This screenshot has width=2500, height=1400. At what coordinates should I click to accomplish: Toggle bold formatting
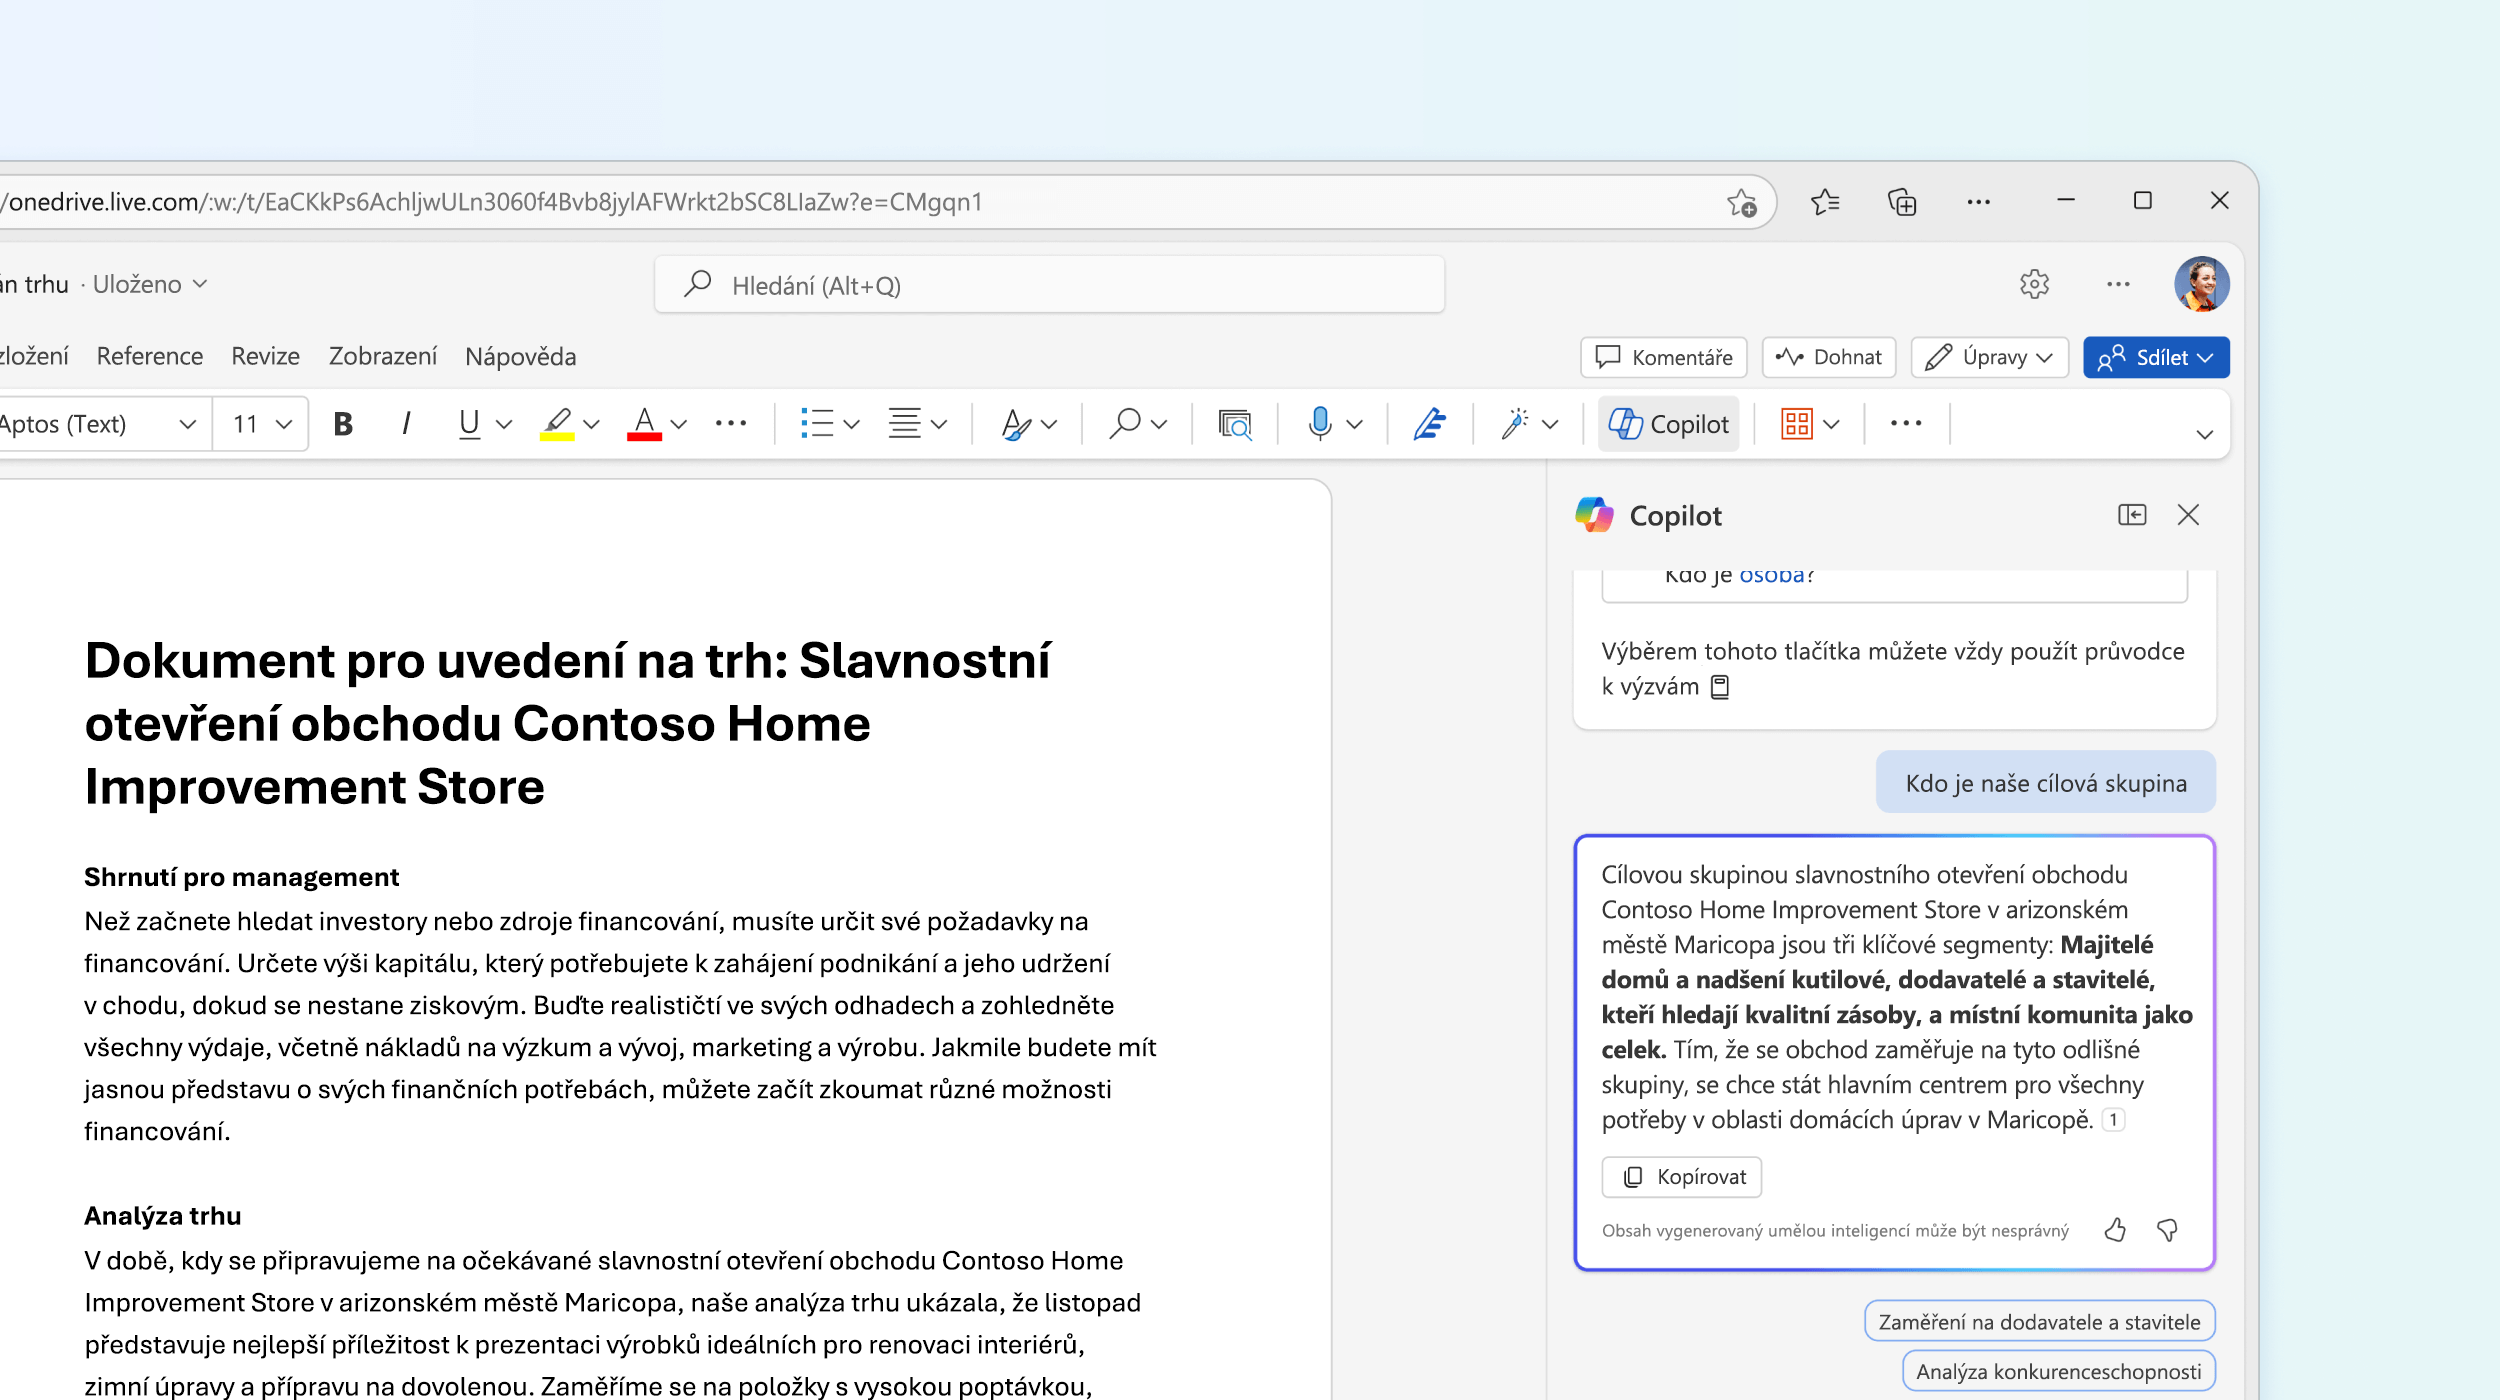[343, 424]
